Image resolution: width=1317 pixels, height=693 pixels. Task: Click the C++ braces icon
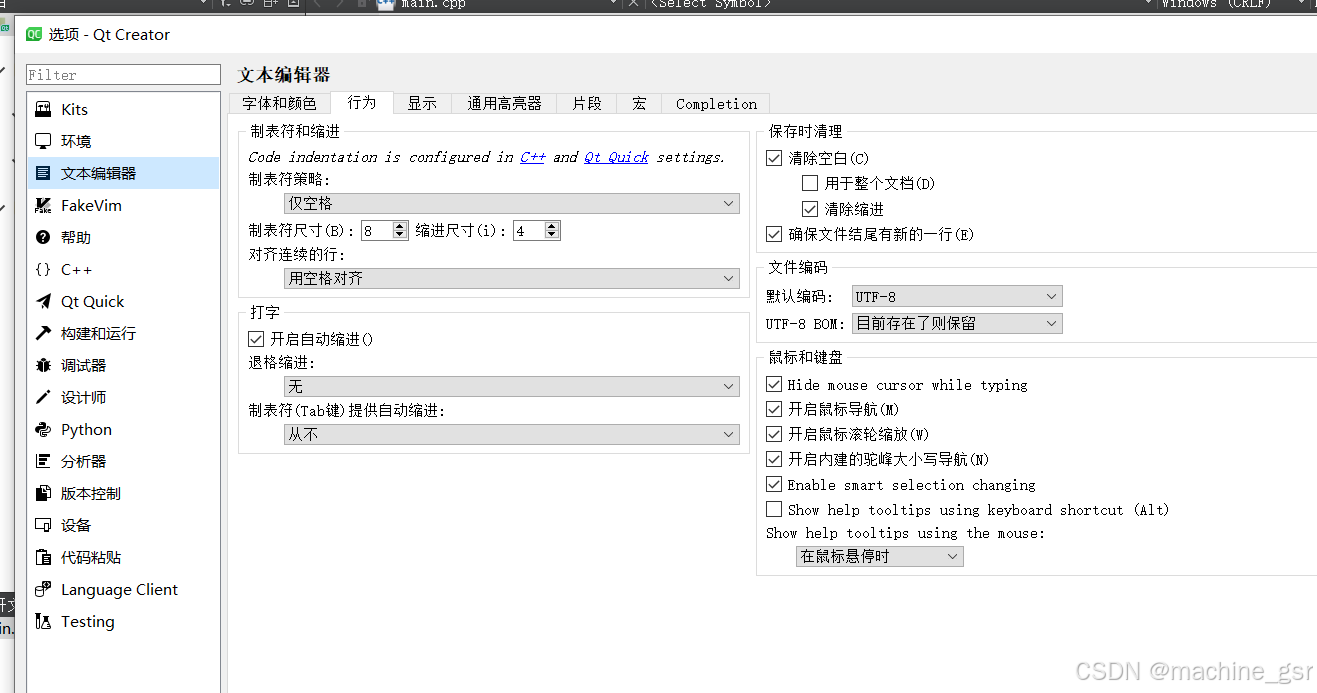pos(43,270)
